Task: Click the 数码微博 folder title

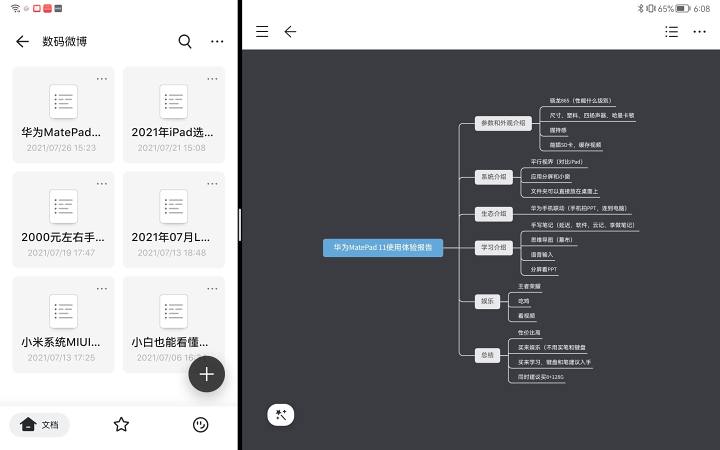Action: [65, 41]
